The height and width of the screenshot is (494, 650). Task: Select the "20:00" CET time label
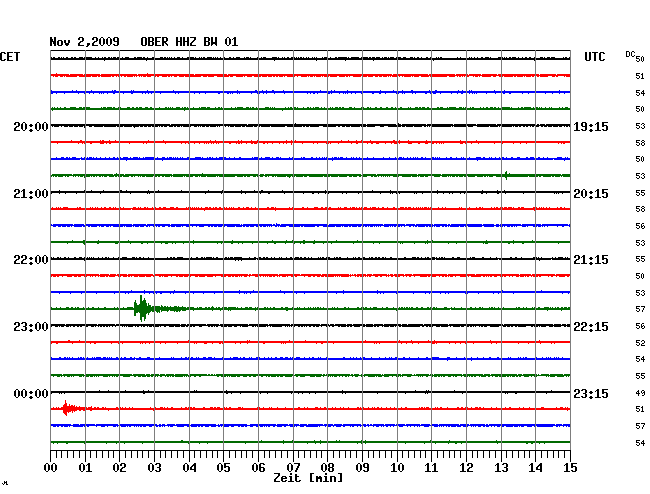click(x=31, y=127)
